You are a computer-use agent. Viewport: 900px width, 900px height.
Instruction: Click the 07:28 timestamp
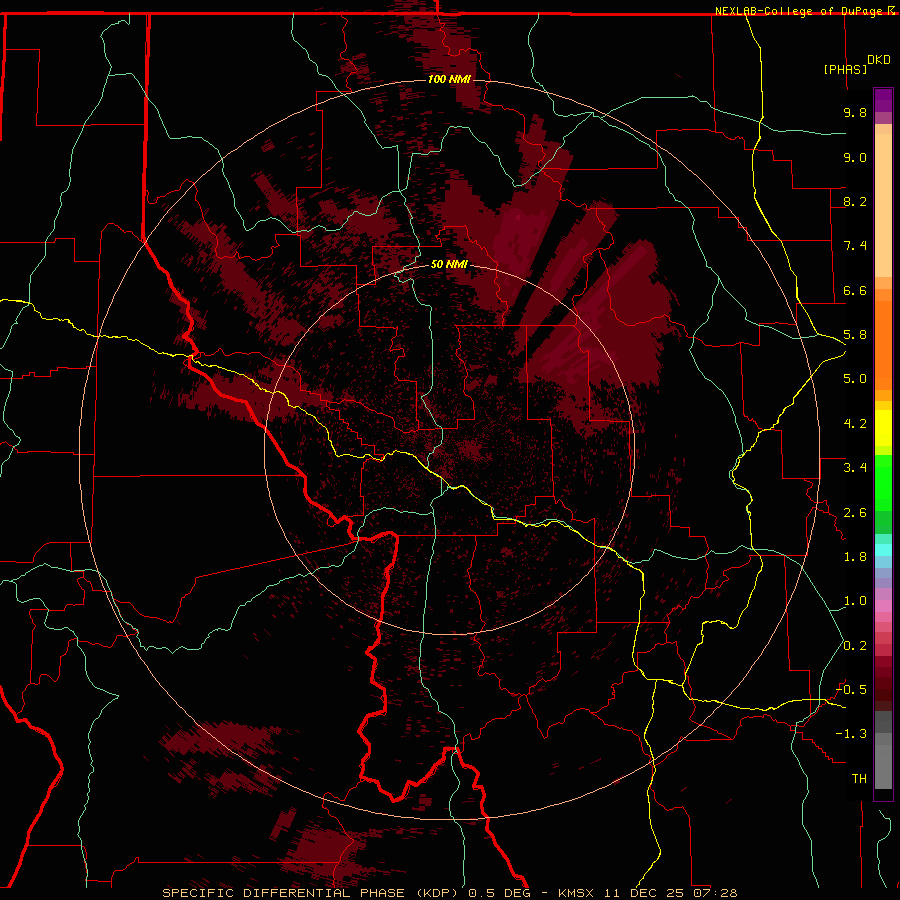(x=715, y=893)
